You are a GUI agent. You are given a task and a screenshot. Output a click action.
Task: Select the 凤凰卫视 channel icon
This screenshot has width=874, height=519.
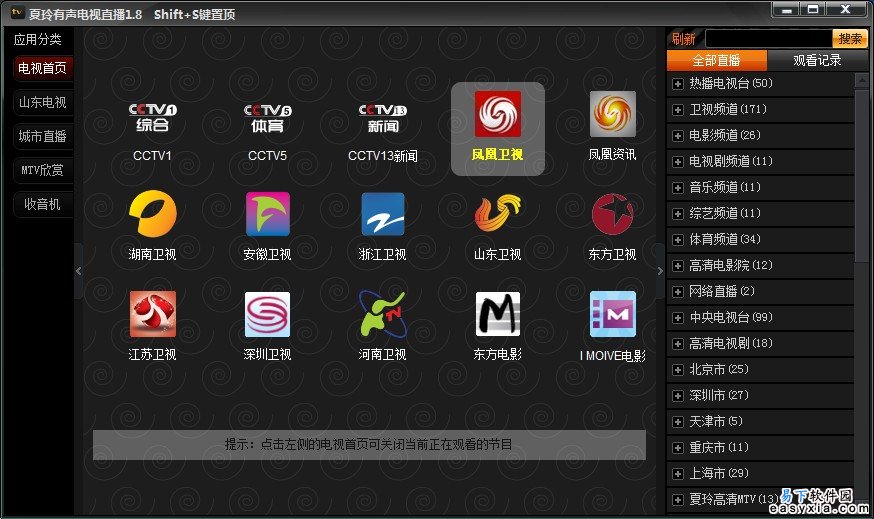pyautogui.click(x=498, y=114)
